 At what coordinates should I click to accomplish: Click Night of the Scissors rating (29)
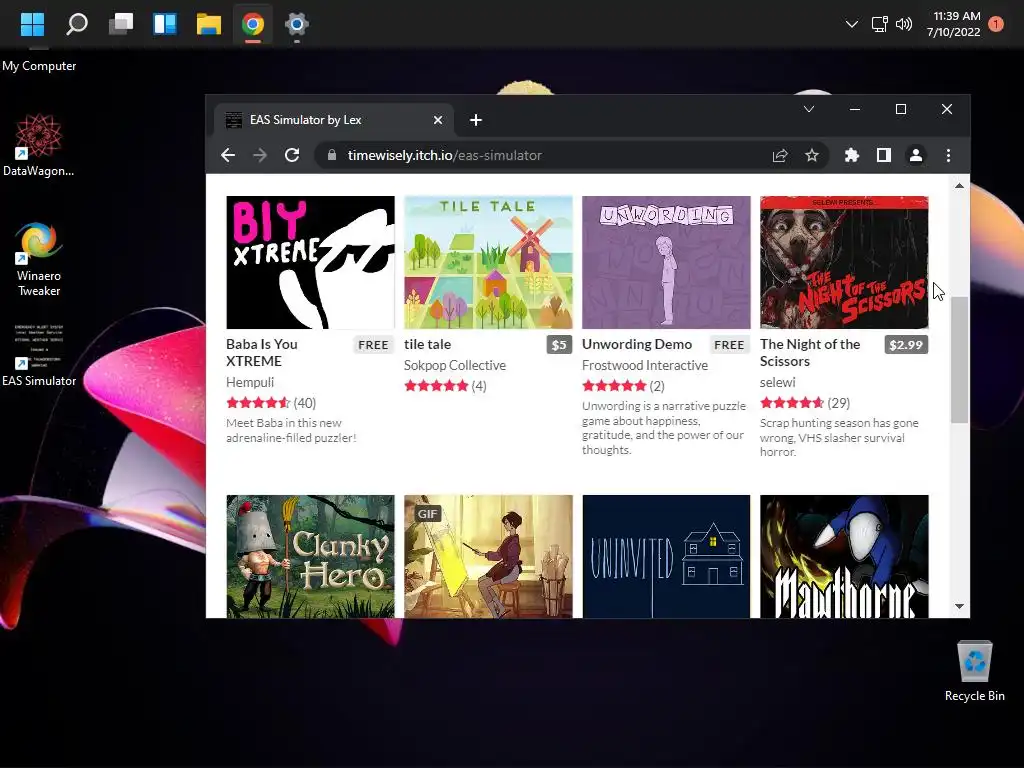click(805, 403)
